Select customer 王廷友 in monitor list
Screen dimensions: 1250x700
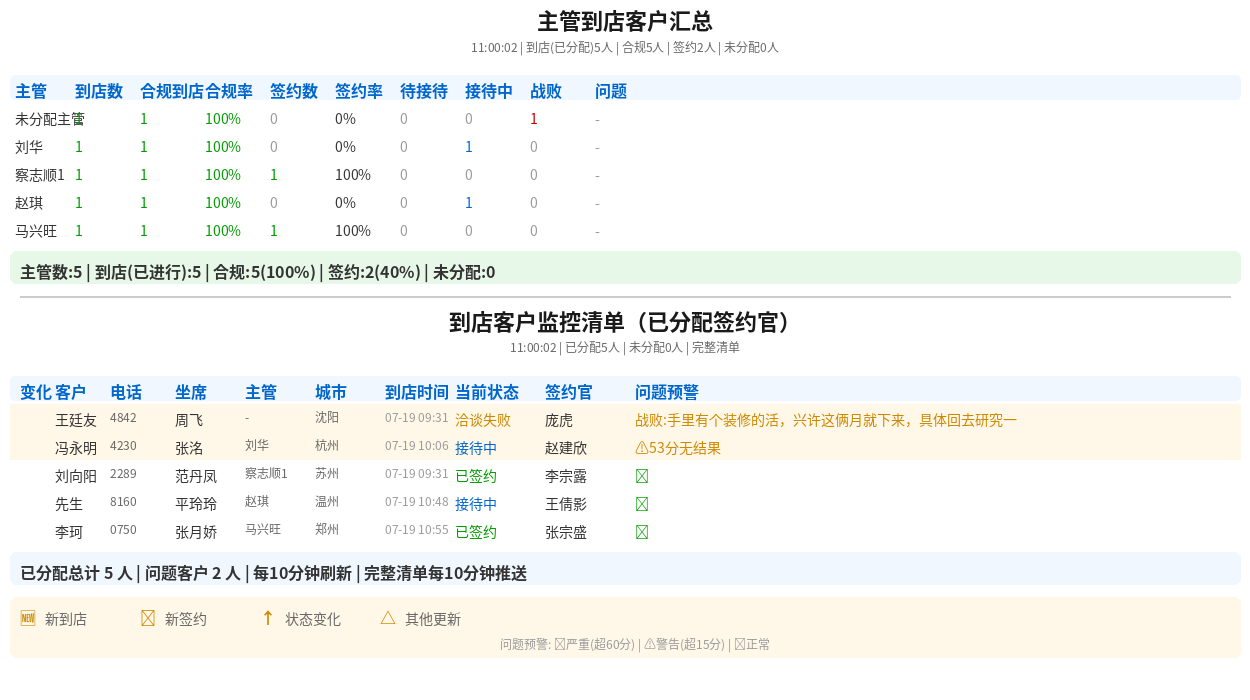[x=76, y=420]
